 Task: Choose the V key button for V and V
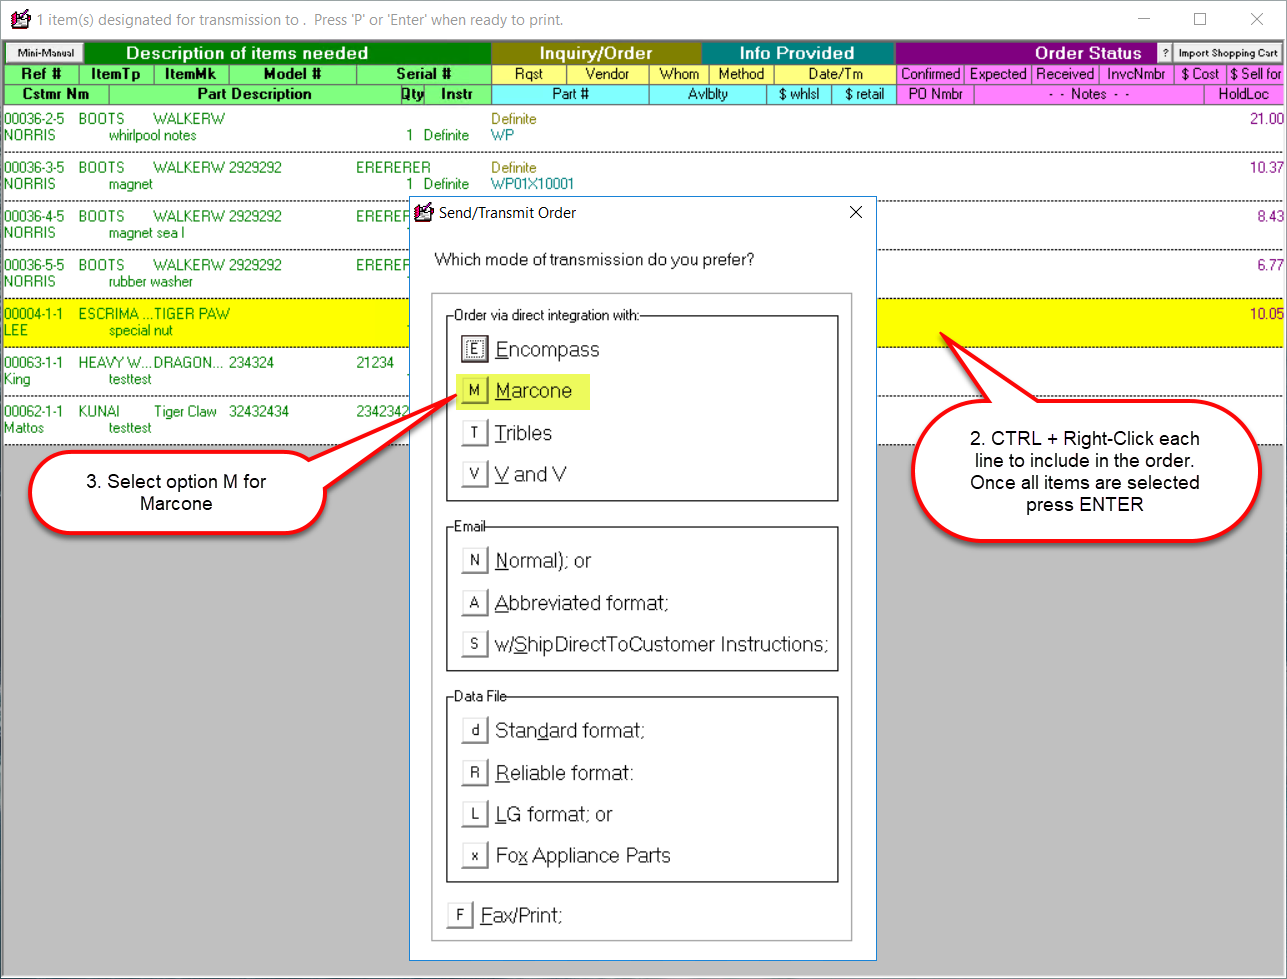(475, 474)
